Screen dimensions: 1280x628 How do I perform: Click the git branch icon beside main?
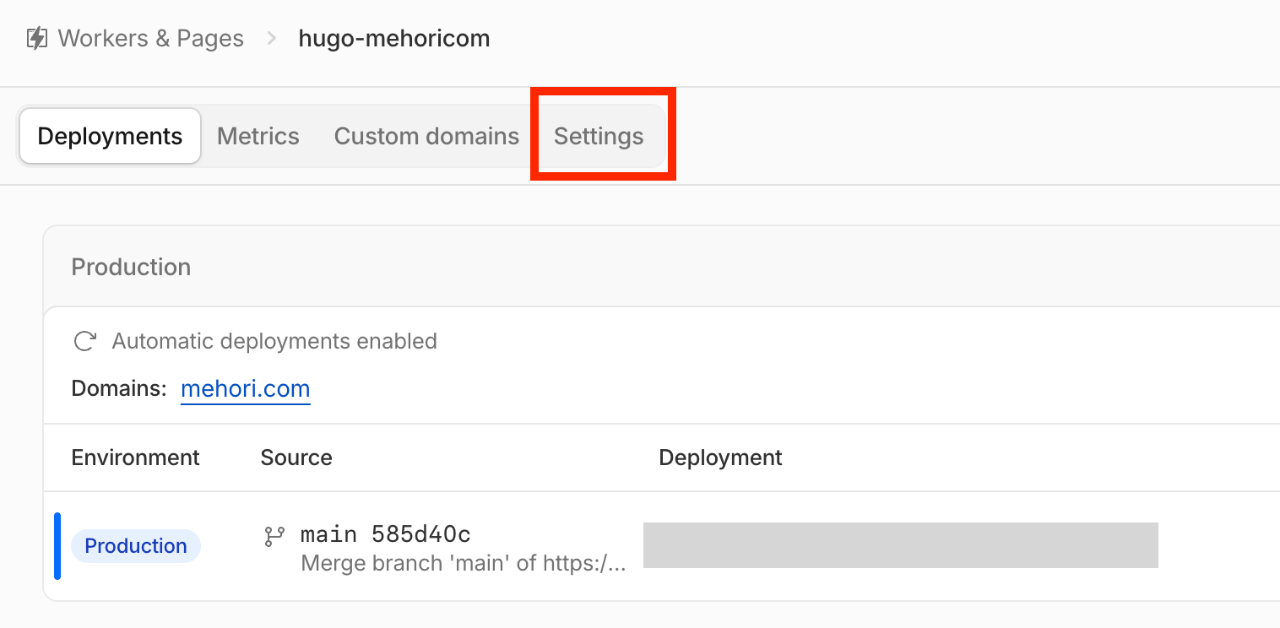pos(274,537)
